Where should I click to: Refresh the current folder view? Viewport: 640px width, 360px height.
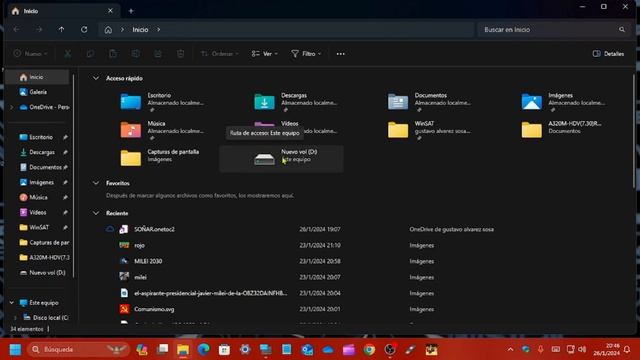pos(84,29)
